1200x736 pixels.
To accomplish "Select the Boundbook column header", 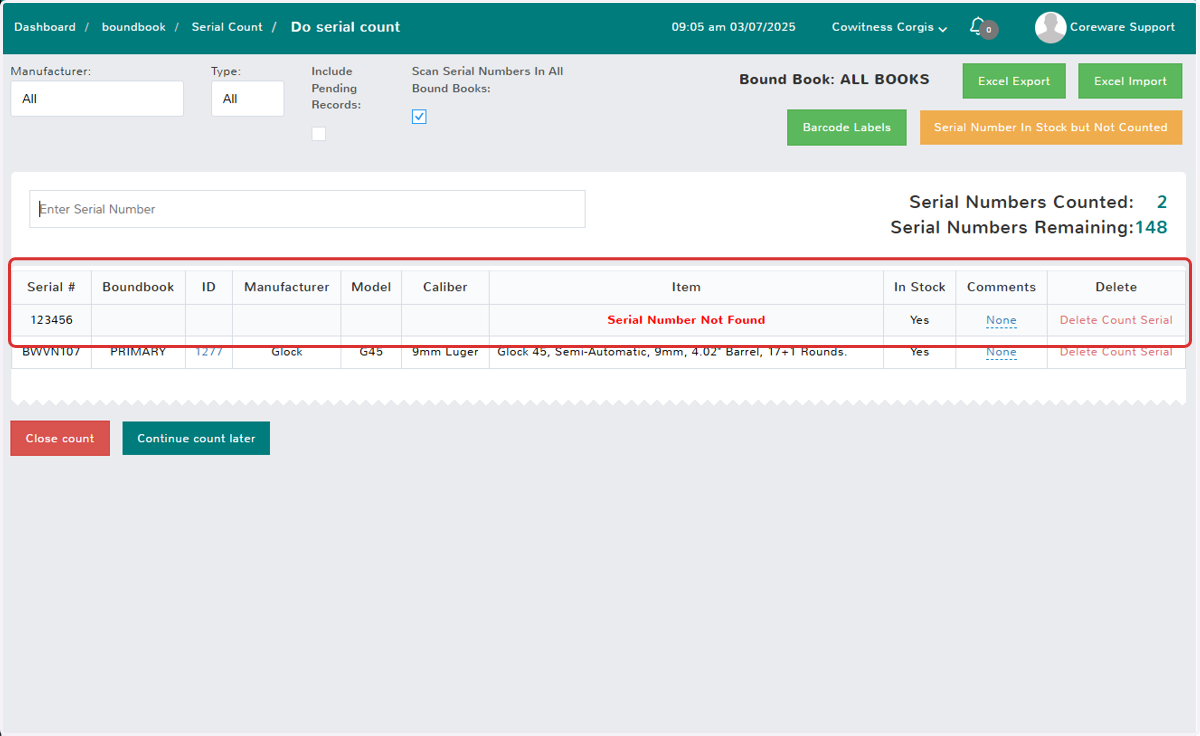I will [138, 287].
